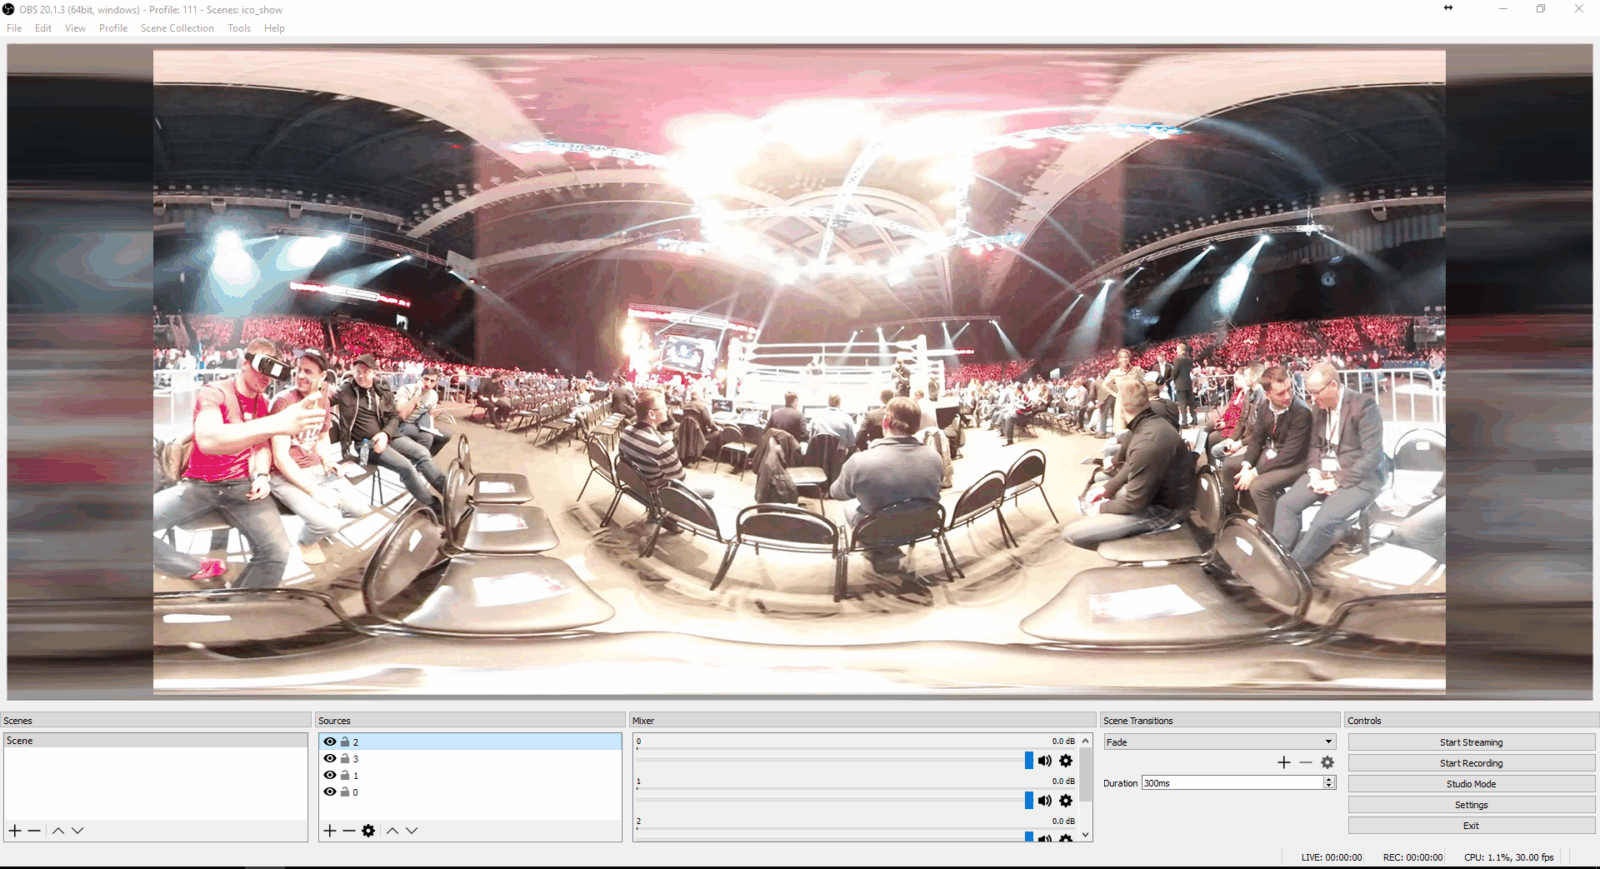Image resolution: width=1600 pixels, height=869 pixels.
Task: Open the Tools menu
Action: [x=239, y=28]
